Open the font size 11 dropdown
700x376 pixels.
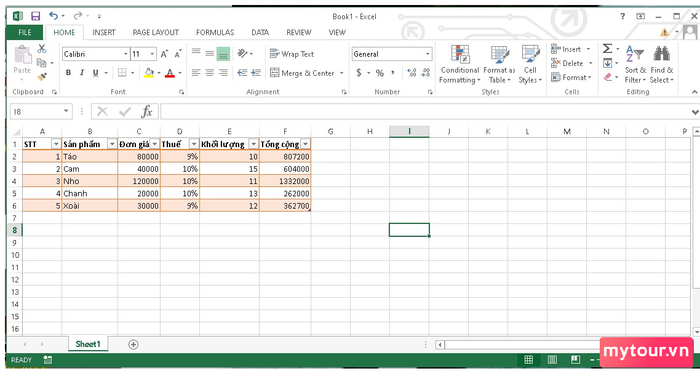tap(152, 54)
